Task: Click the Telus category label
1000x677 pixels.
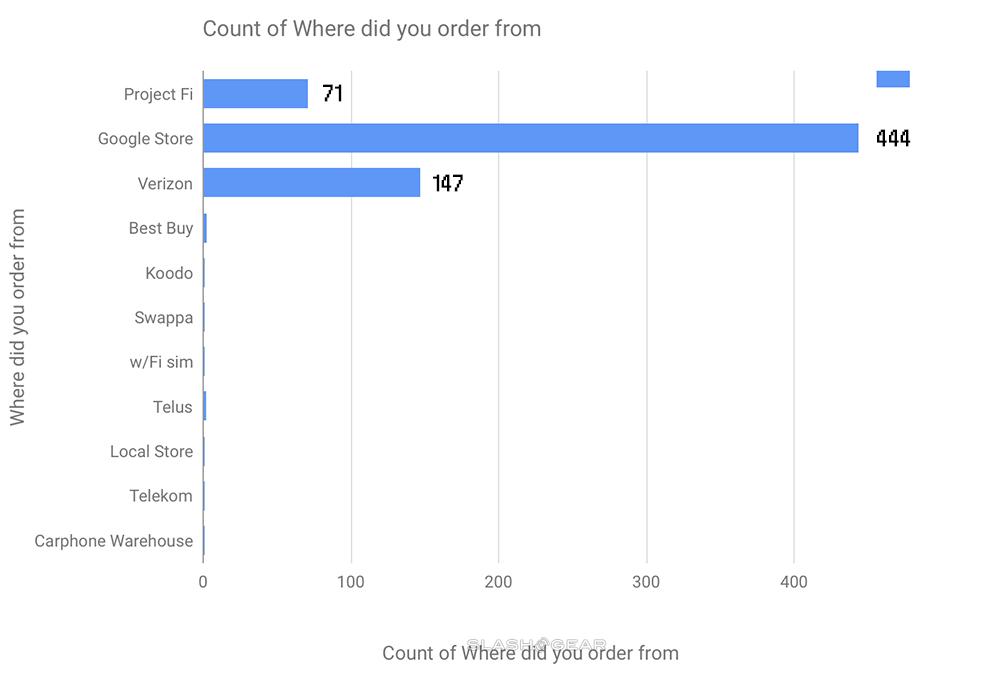Action: pyautogui.click(x=172, y=407)
